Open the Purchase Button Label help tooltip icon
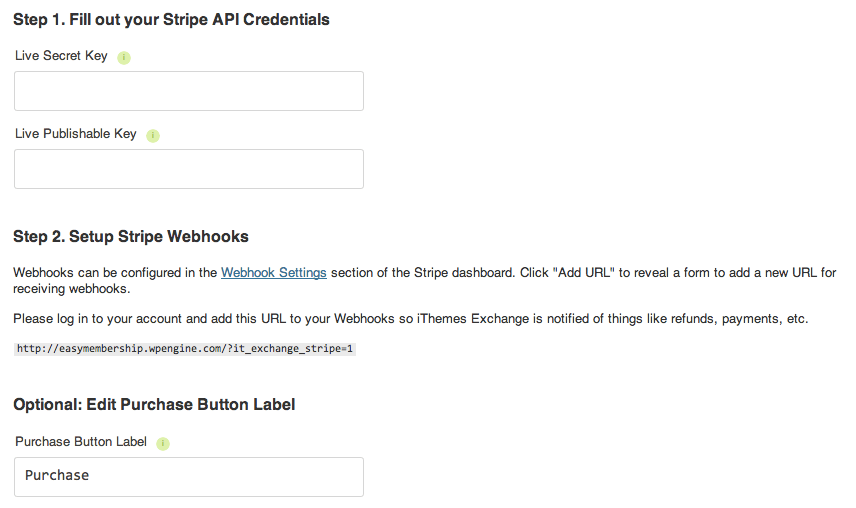856x508 pixels. tap(163, 443)
